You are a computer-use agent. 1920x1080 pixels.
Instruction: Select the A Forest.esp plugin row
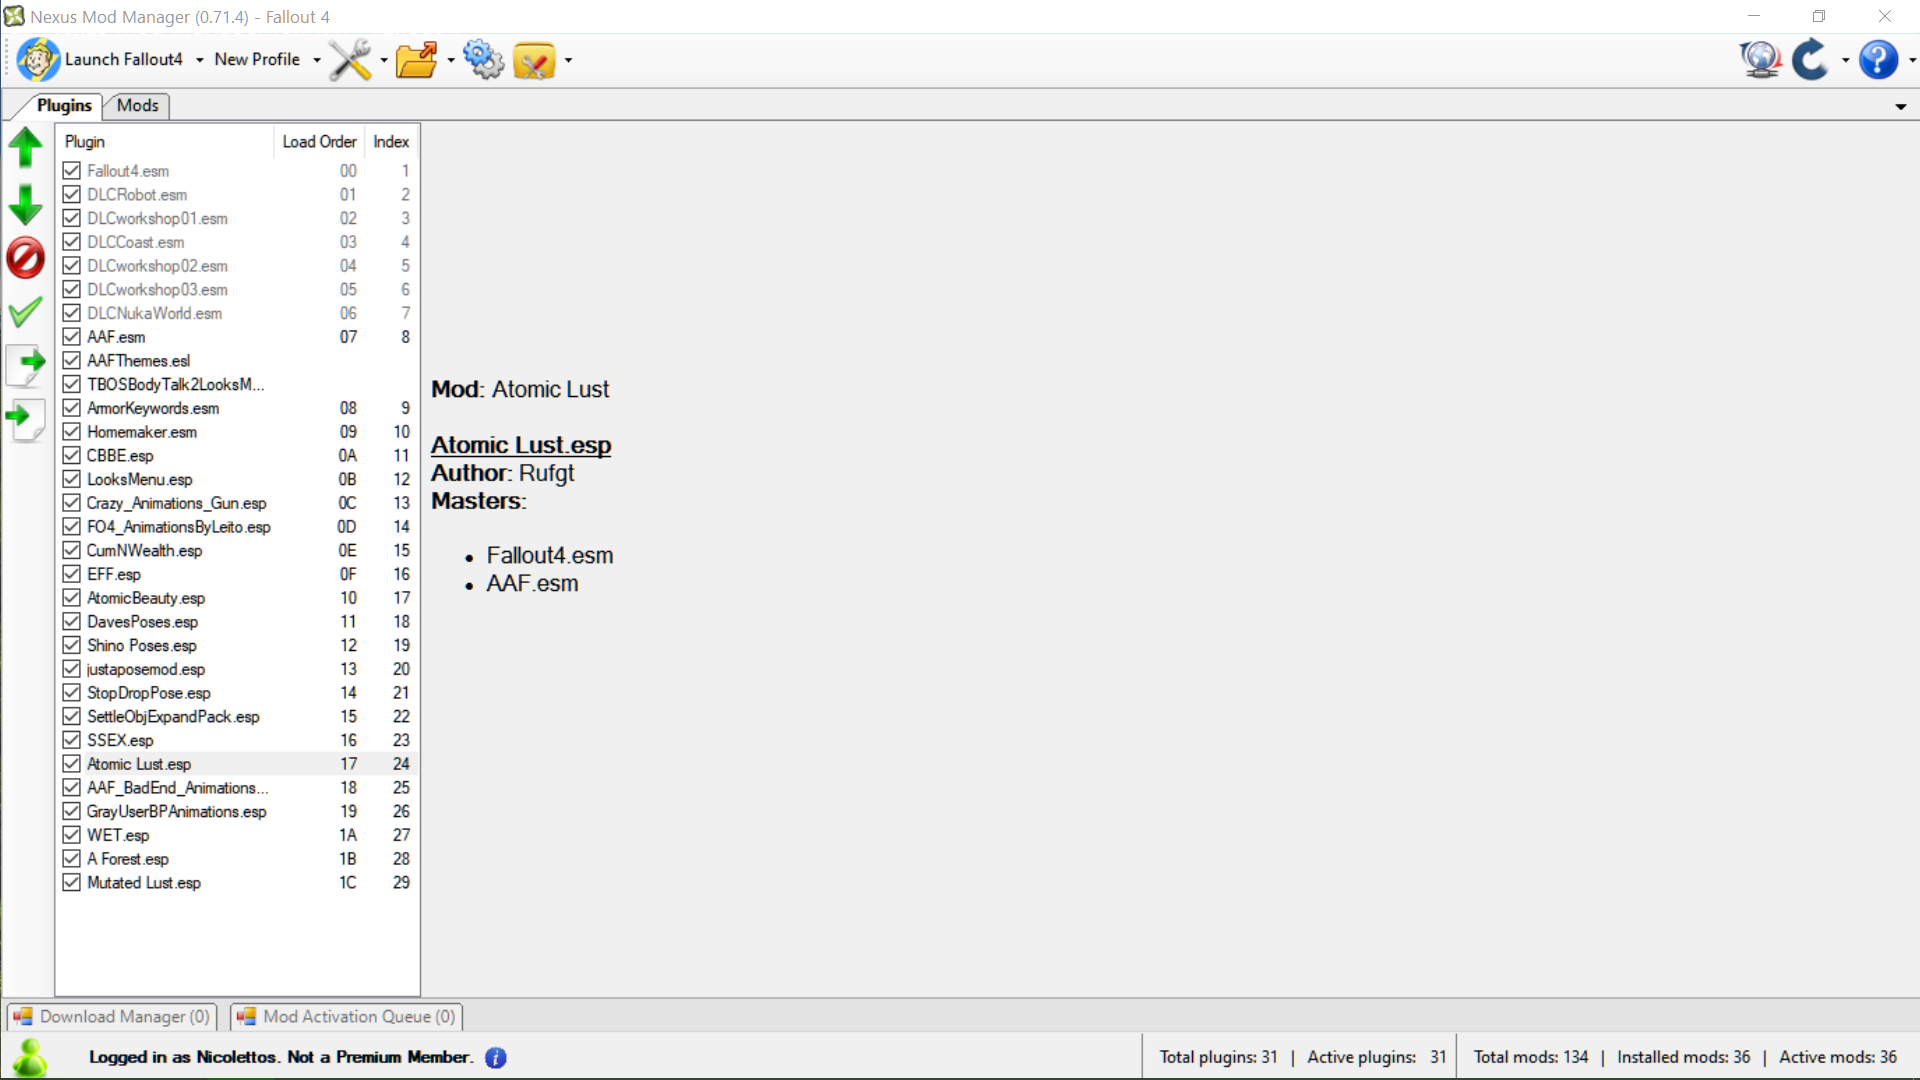pyautogui.click(x=238, y=859)
